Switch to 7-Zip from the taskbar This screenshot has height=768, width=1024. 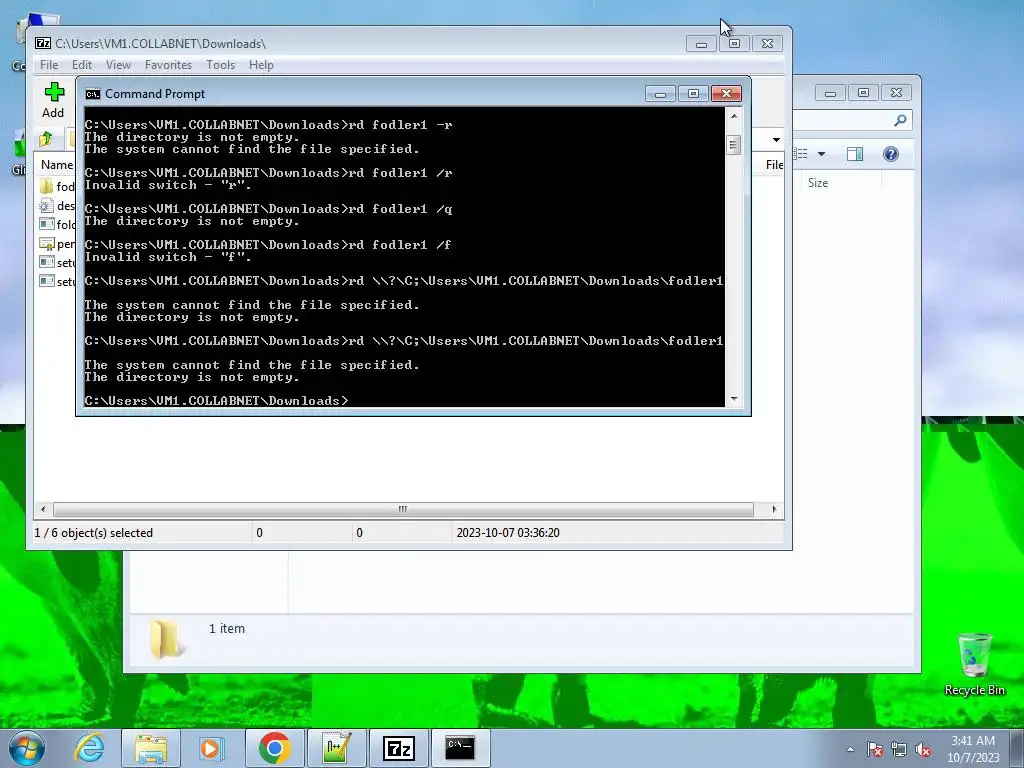point(398,748)
